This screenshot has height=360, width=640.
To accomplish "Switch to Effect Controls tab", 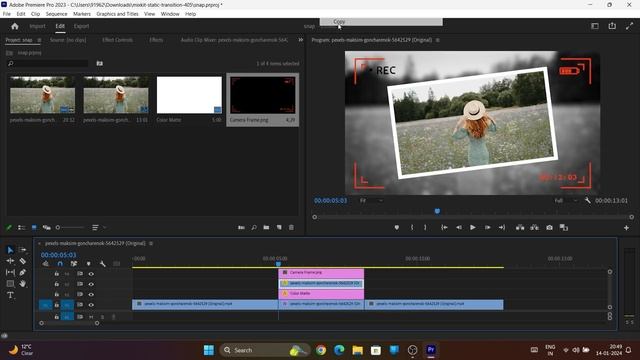I will coord(118,40).
